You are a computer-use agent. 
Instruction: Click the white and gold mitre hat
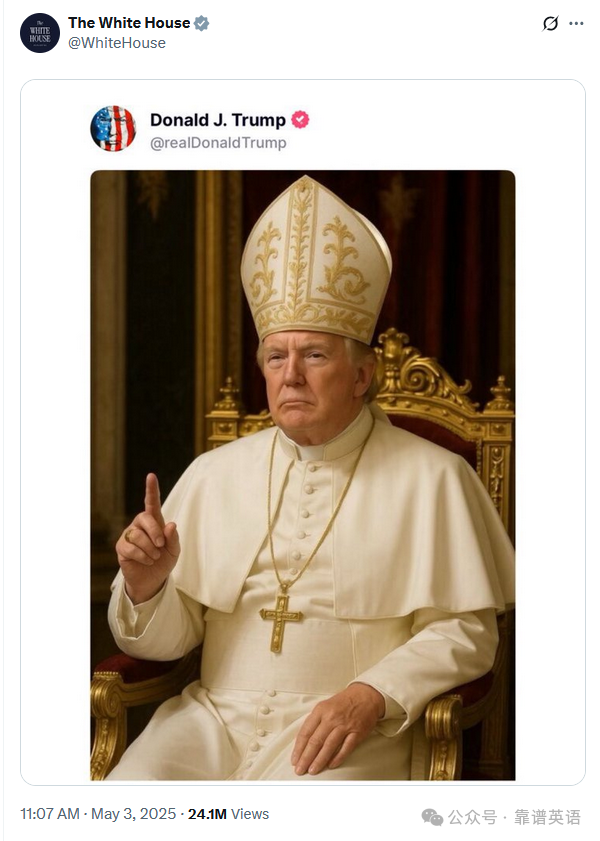point(316,260)
